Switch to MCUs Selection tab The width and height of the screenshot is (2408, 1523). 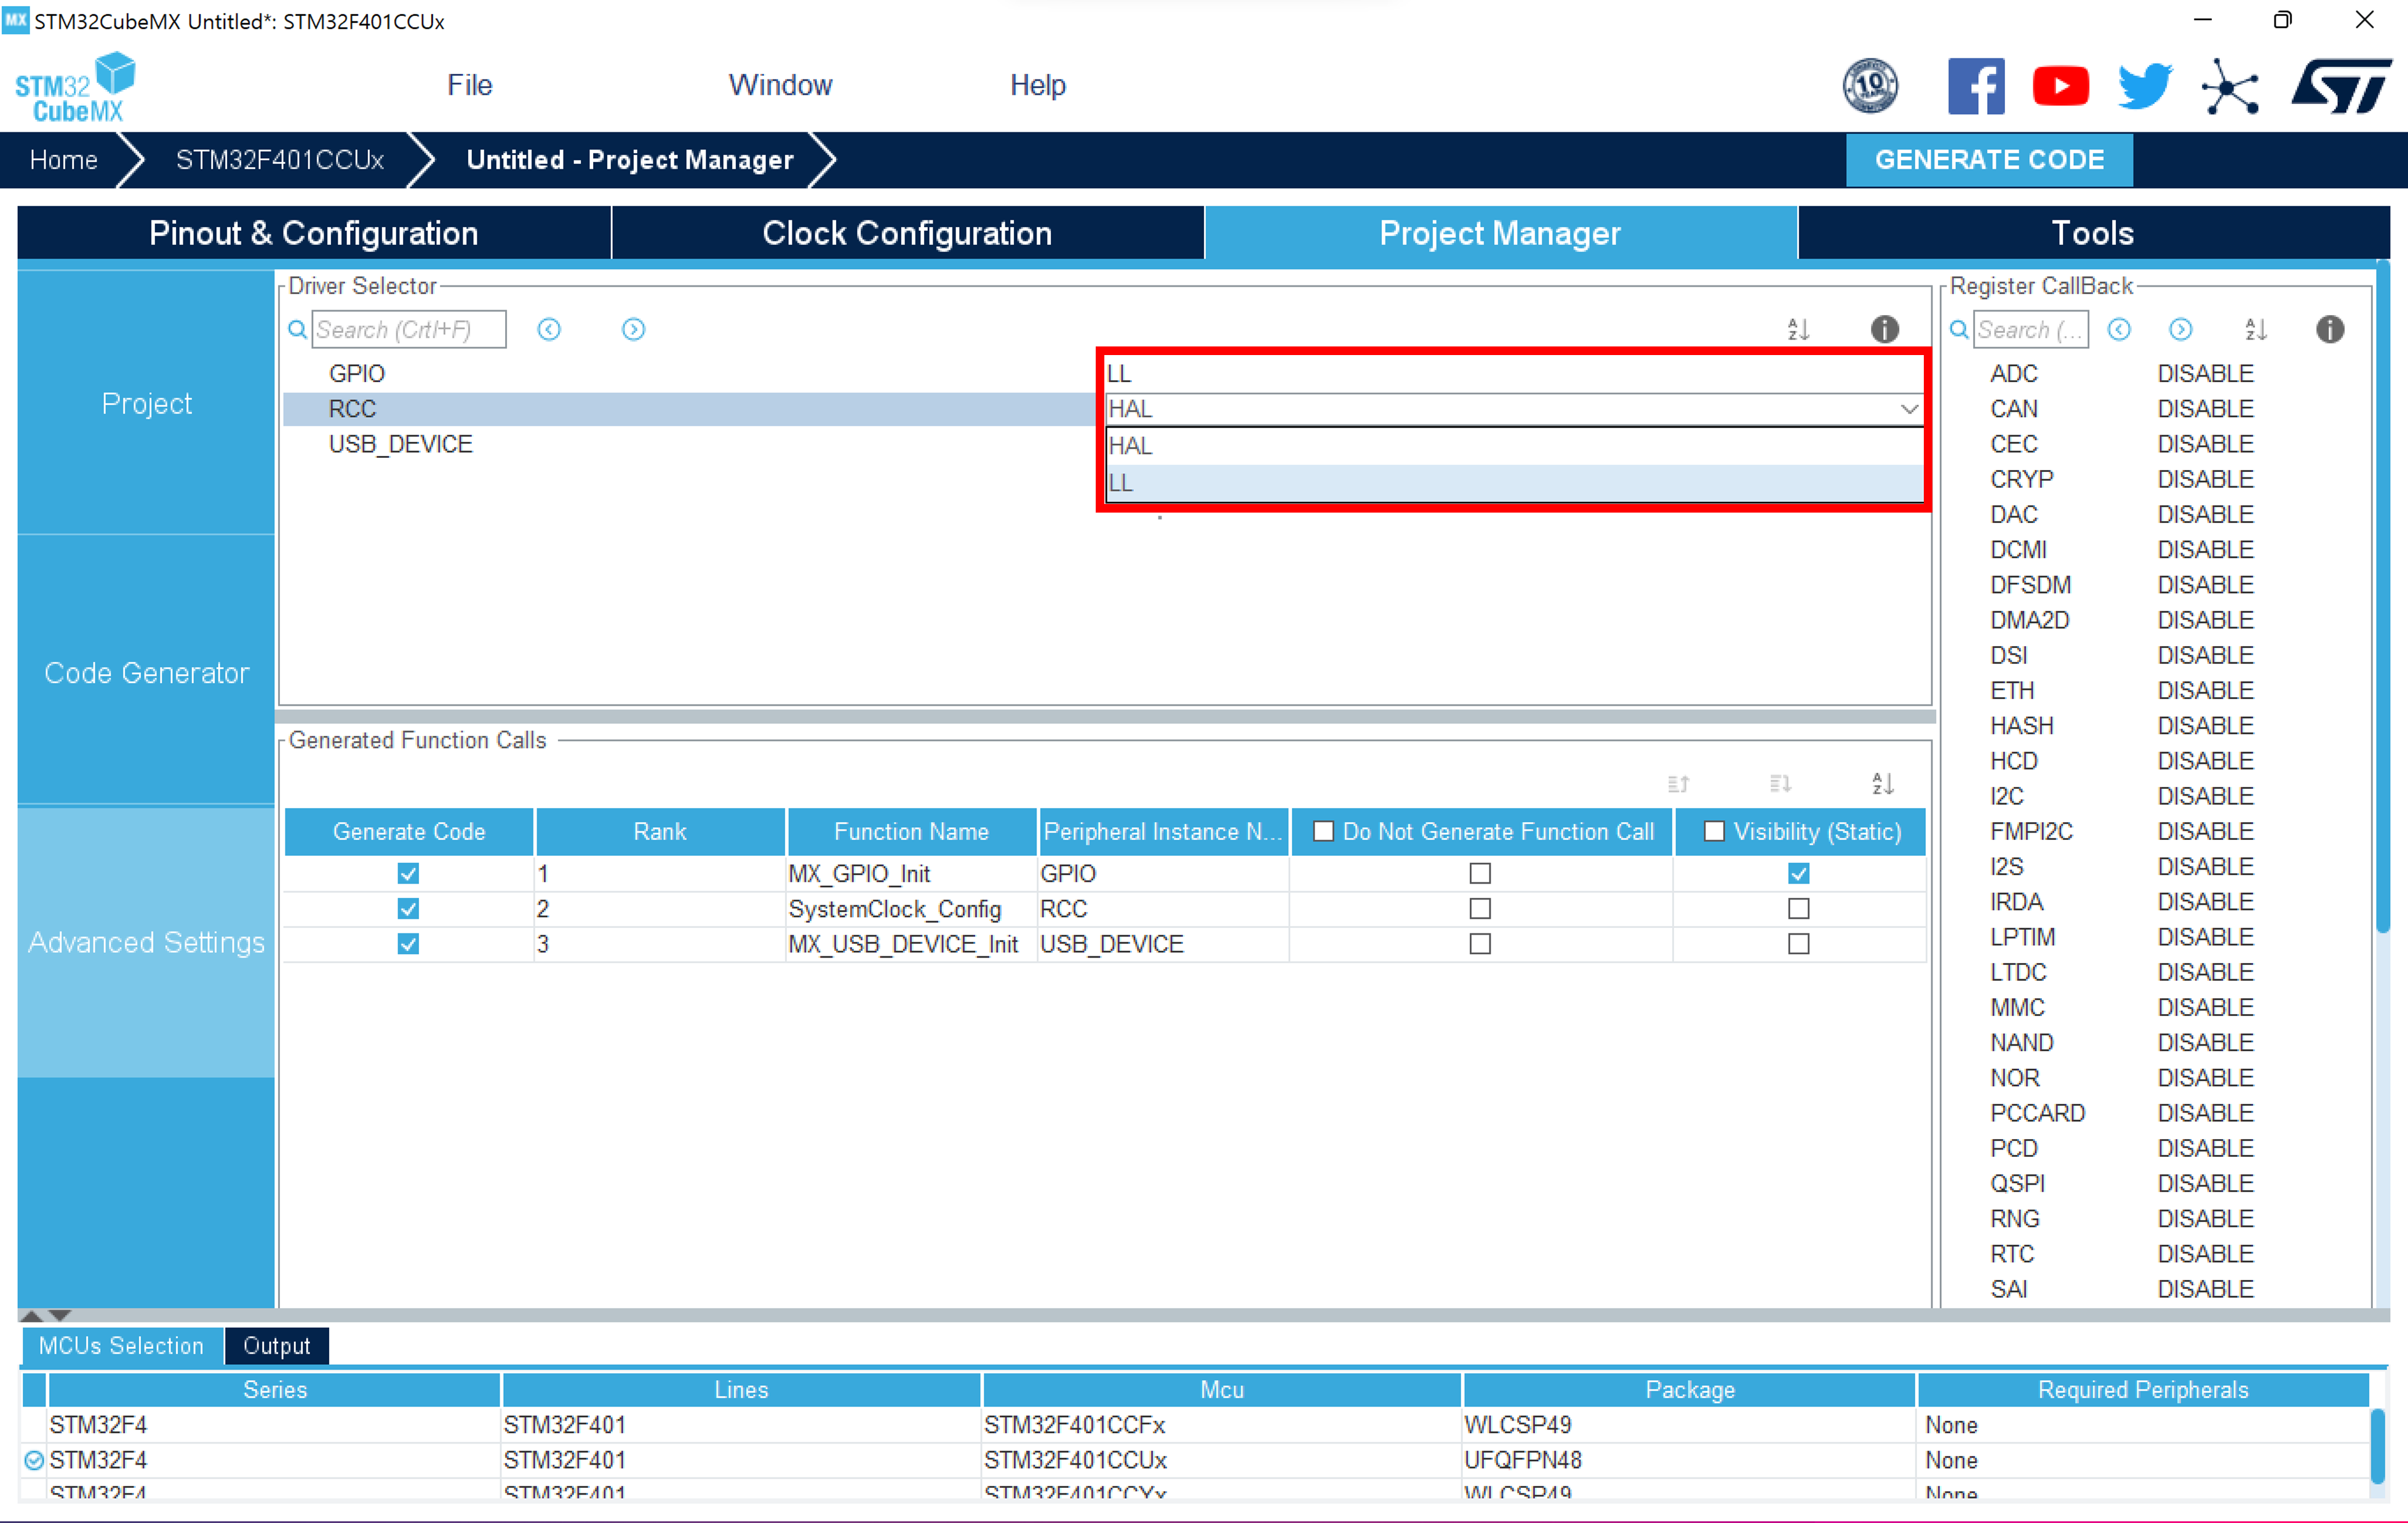click(x=121, y=1345)
